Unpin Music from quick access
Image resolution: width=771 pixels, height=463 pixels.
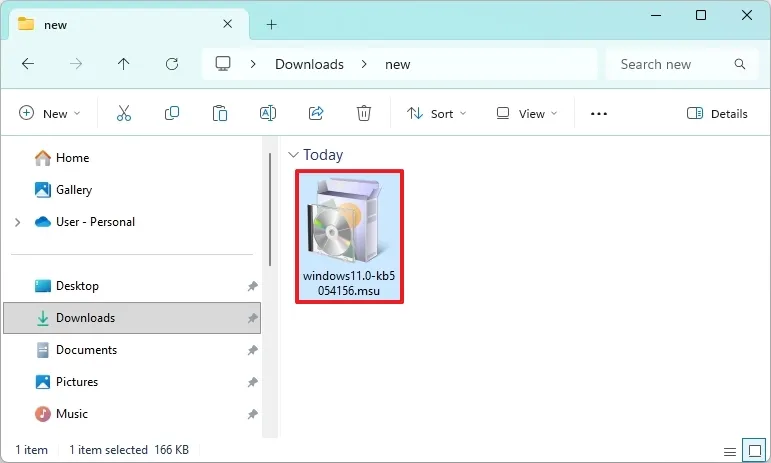(x=252, y=414)
